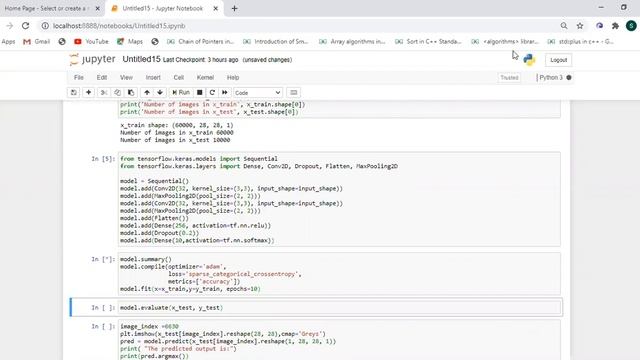This screenshot has width=640, height=360.
Task: Open the Edit menu
Action: pyautogui.click(x=102, y=78)
